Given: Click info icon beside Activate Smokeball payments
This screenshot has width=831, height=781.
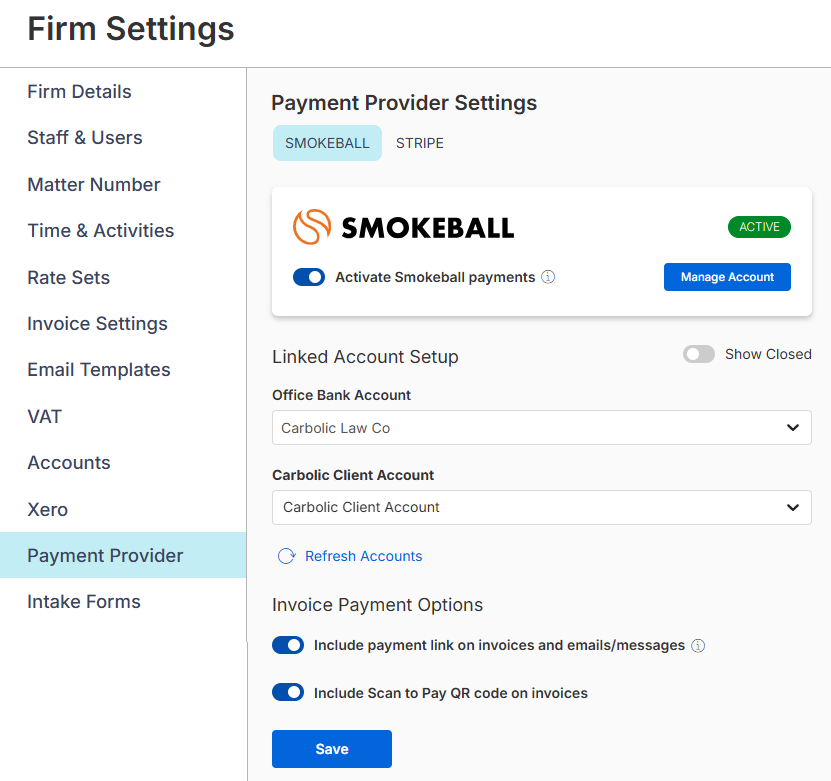Looking at the screenshot, I should pyautogui.click(x=548, y=277).
